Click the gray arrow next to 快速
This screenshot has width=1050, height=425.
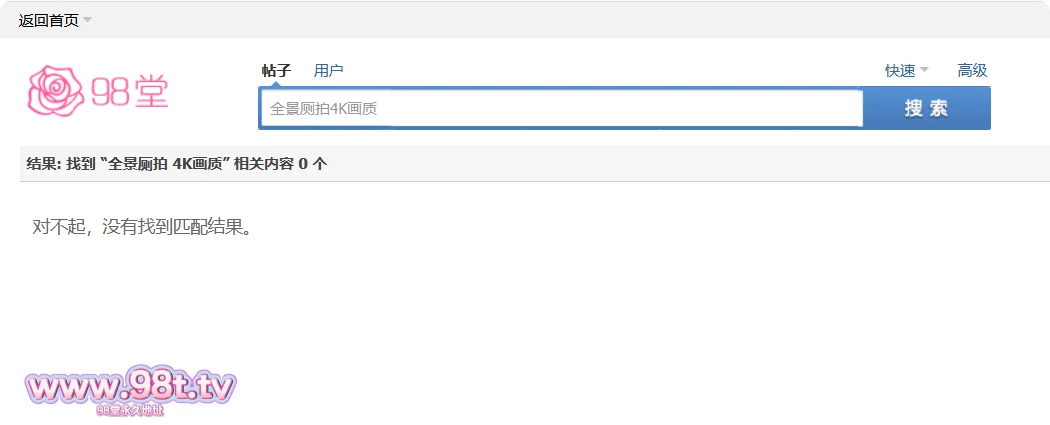click(x=924, y=70)
